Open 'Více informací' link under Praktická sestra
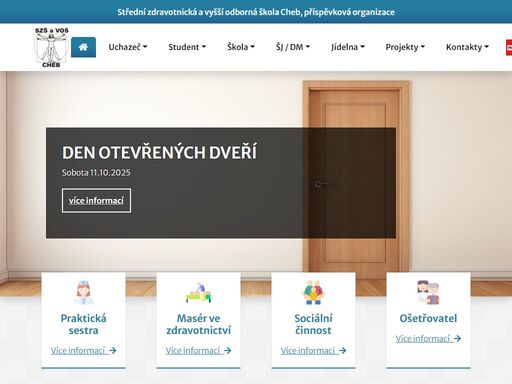Screen dimensions: 512x384 tap(83, 350)
